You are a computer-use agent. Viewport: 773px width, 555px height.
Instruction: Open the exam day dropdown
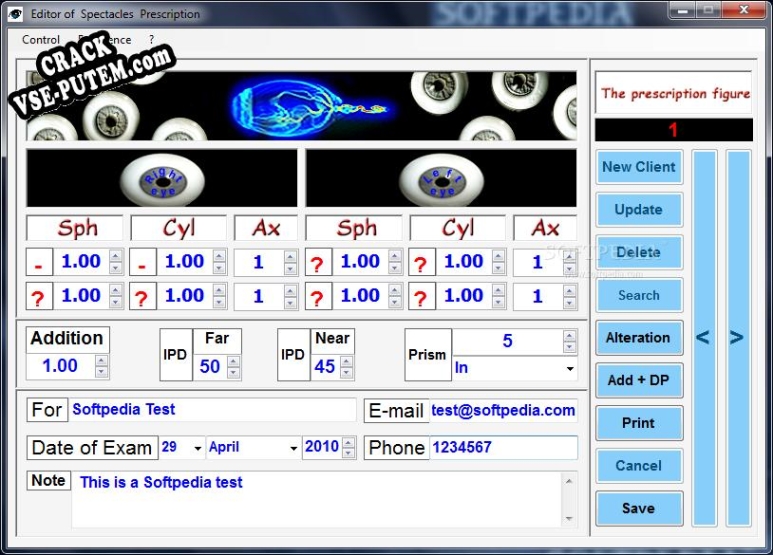coord(198,448)
